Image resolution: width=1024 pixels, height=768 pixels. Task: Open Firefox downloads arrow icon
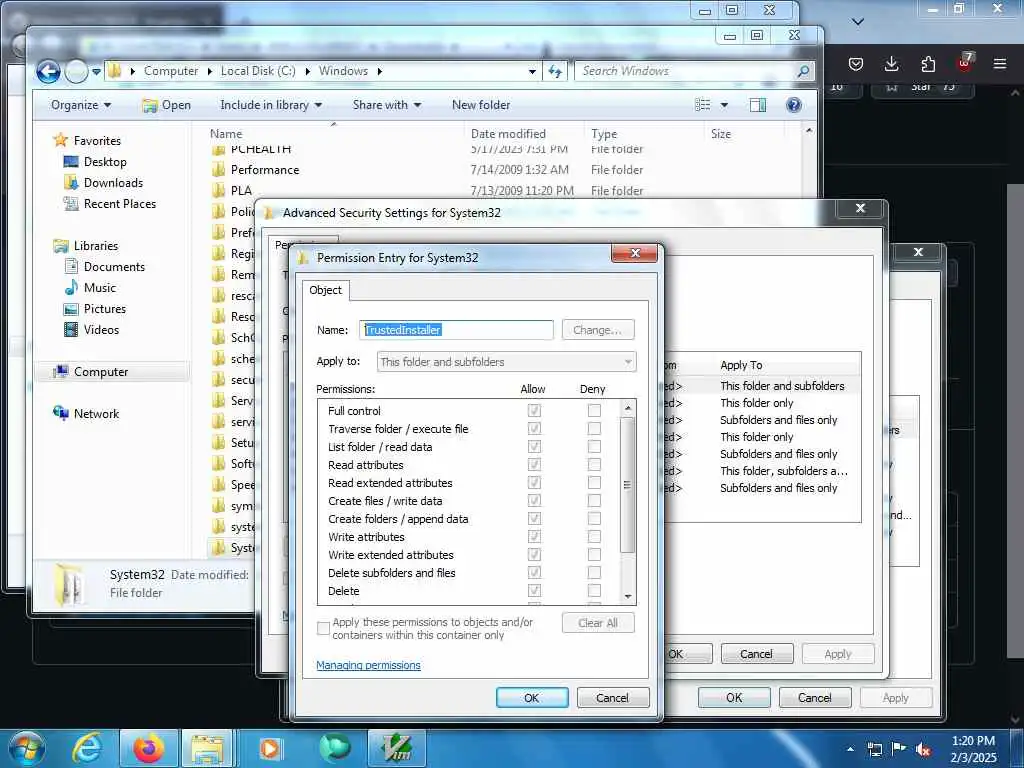891,63
